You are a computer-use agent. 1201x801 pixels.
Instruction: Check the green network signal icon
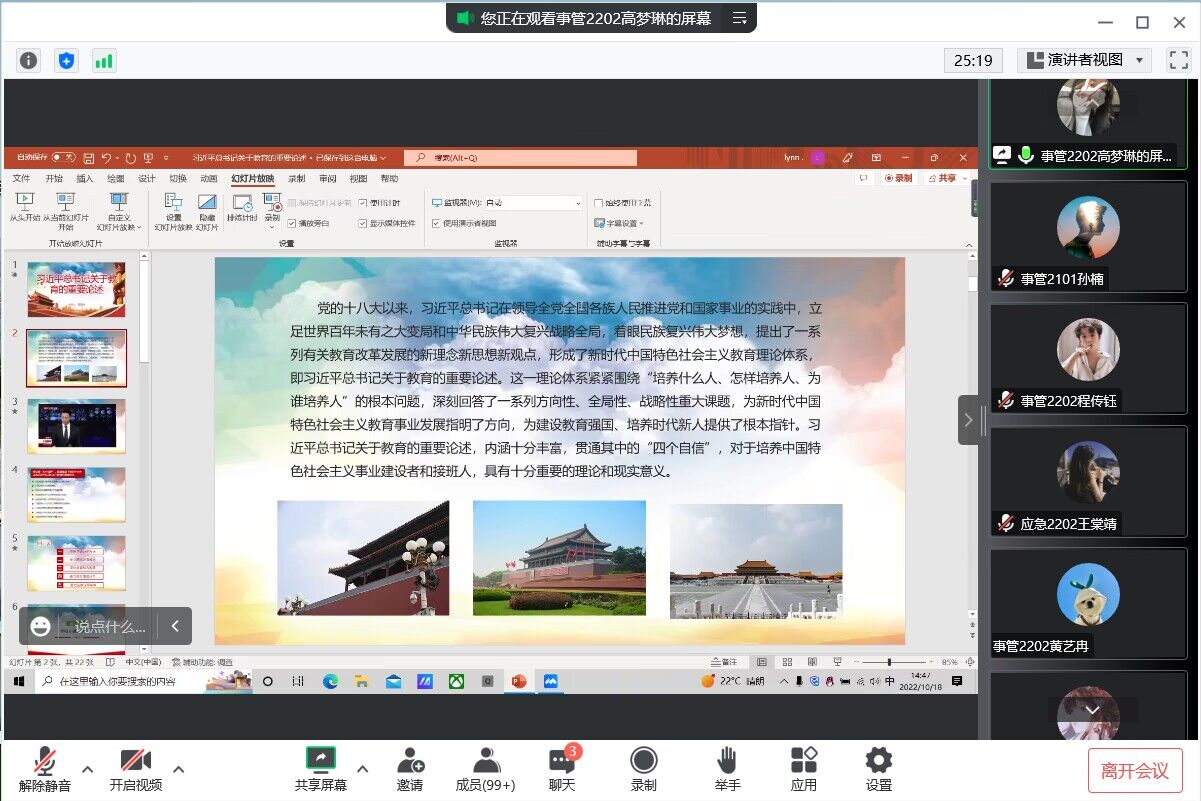coord(104,61)
